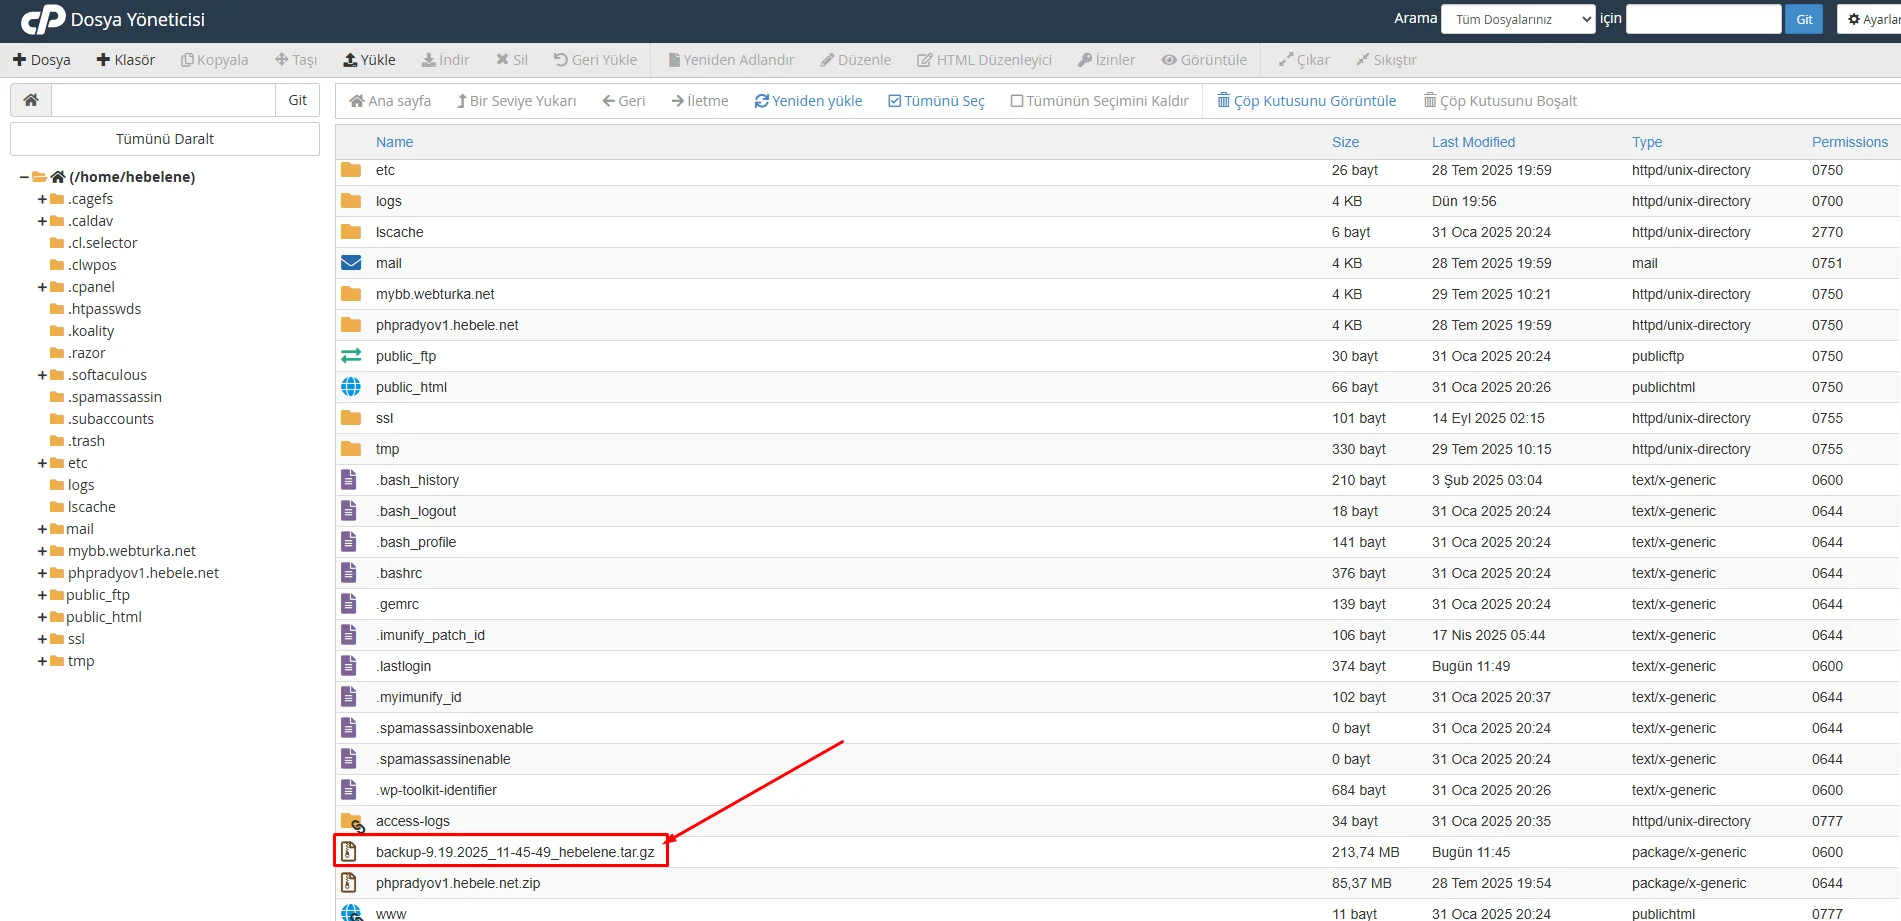Viewport: 1901px width, 921px height.
Task: Open the Tüm Dosyalarınız search dropdown
Action: pyautogui.click(x=1518, y=18)
